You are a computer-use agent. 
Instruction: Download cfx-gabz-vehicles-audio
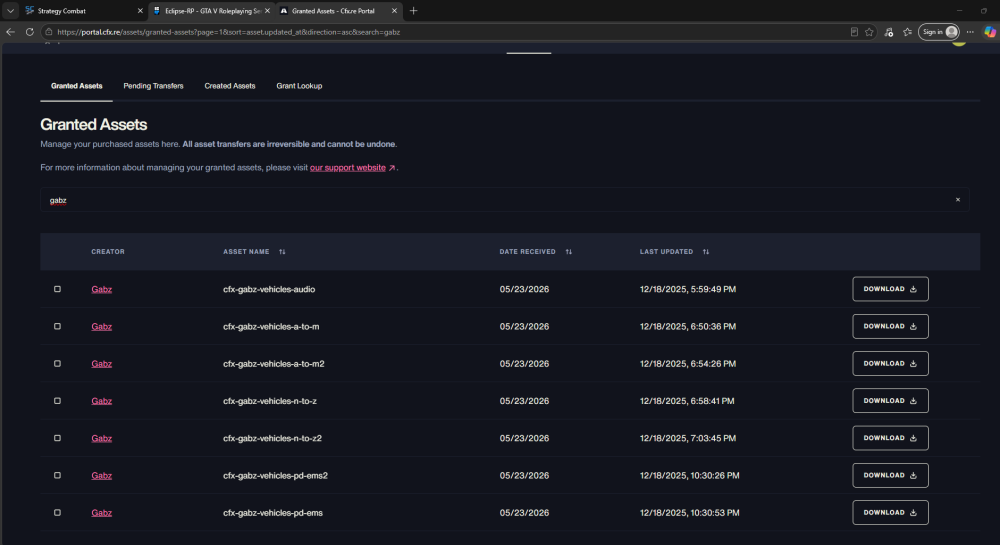(890, 289)
